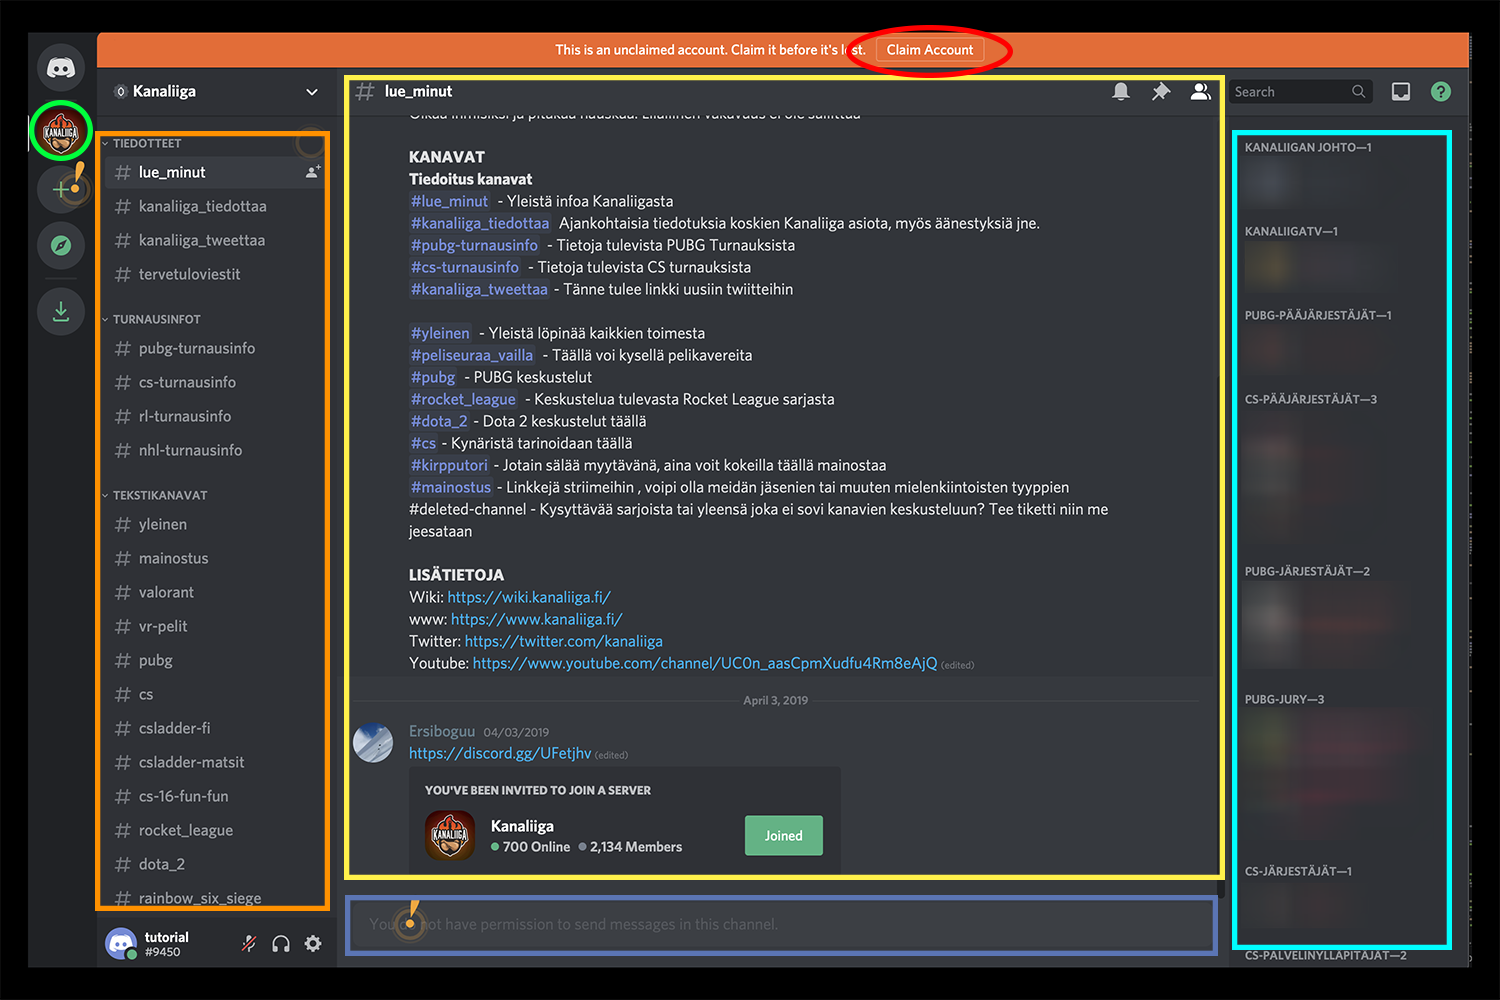Select the Kanaliiga server icon
The width and height of the screenshot is (1500, 1000).
click(61, 131)
